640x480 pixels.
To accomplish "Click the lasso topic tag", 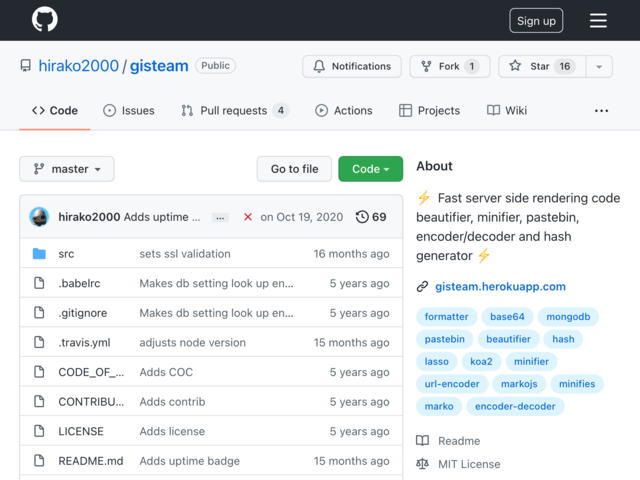I will tap(436, 362).
